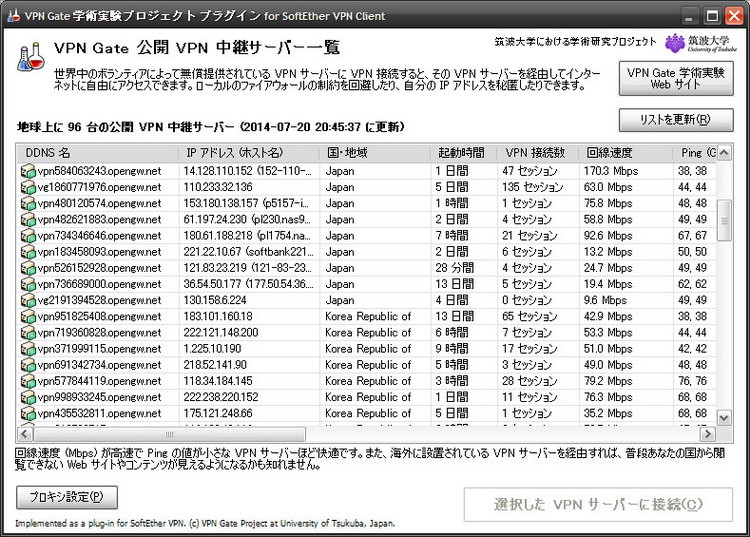750x537 pixels.
Task: Click 9.6 Mbps speed value
Action: point(605,300)
